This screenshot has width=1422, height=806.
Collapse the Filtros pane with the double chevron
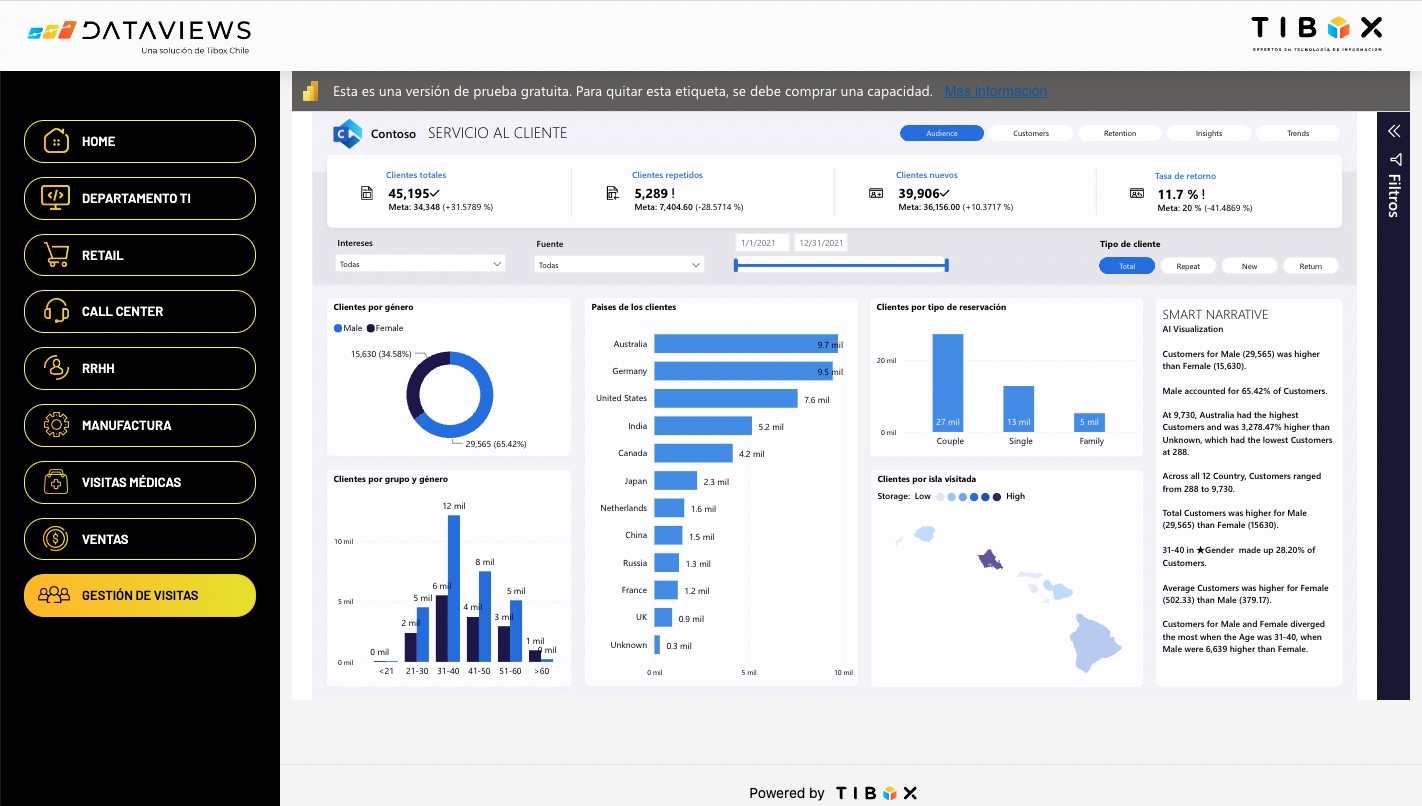point(1394,131)
